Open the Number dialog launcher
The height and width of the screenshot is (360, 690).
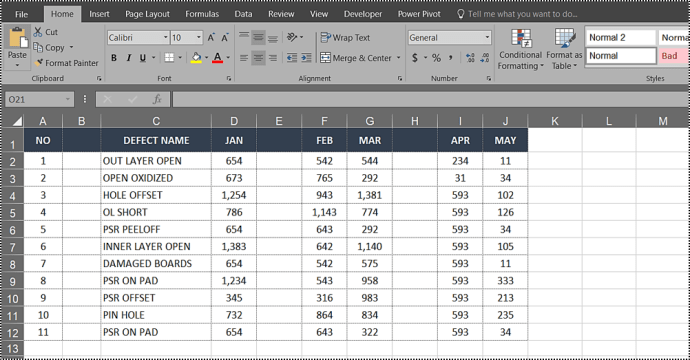coord(489,78)
